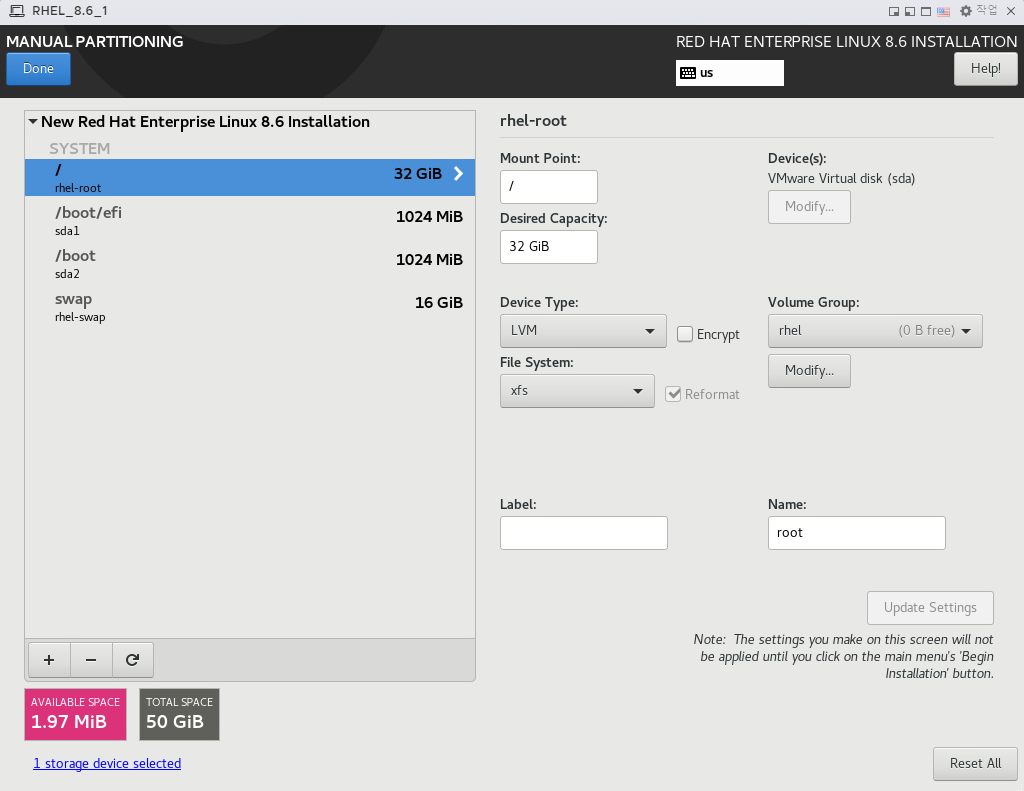Click the 'us' keyboard layout indicator
1024x791 pixels.
coord(729,73)
